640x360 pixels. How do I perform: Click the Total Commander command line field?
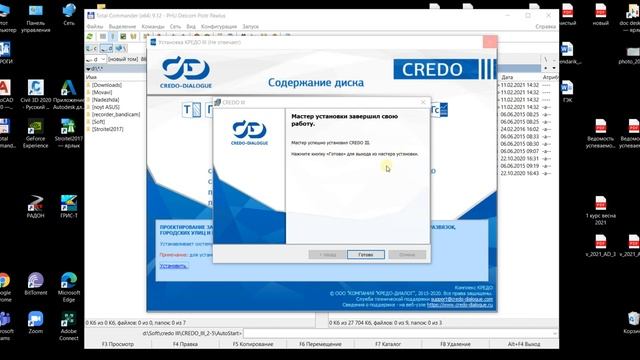400,333
